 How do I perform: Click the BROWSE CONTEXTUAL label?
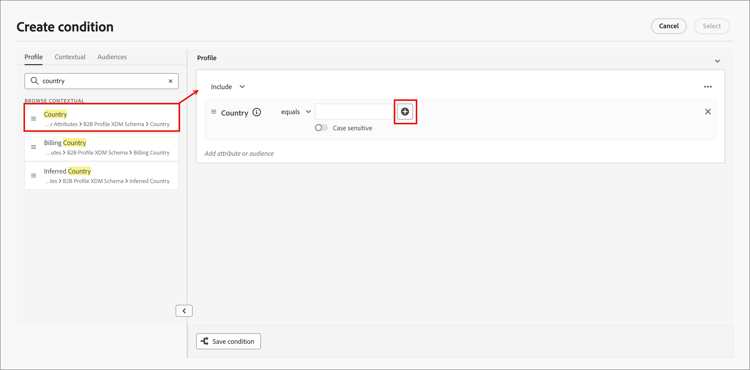pos(55,101)
